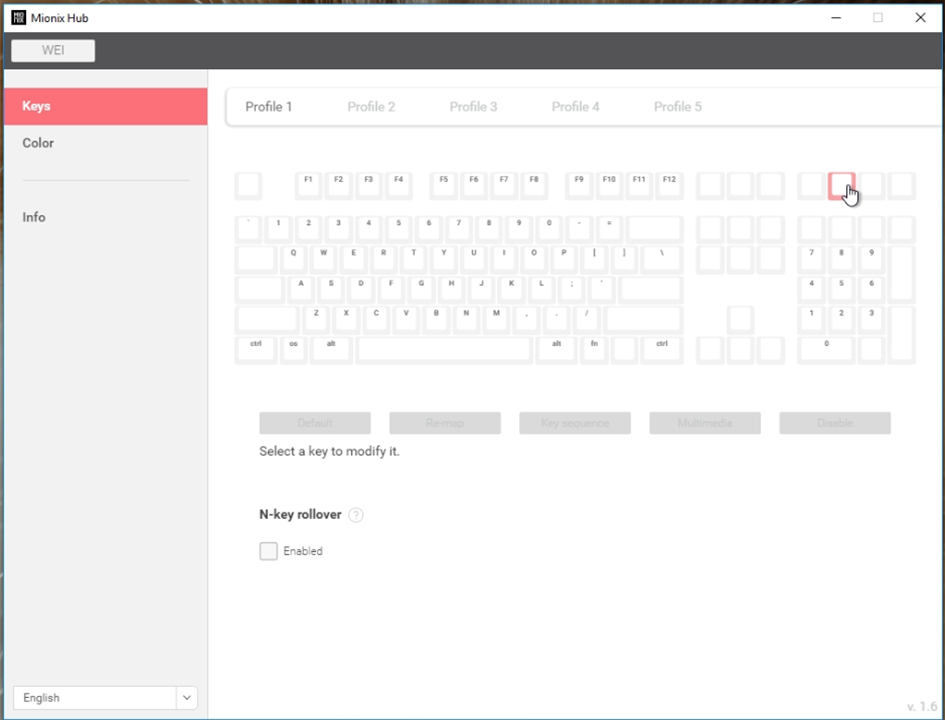Screen dimensions: 945x720
Task: Select the numpad 3 key
Action: coord(871,319)
